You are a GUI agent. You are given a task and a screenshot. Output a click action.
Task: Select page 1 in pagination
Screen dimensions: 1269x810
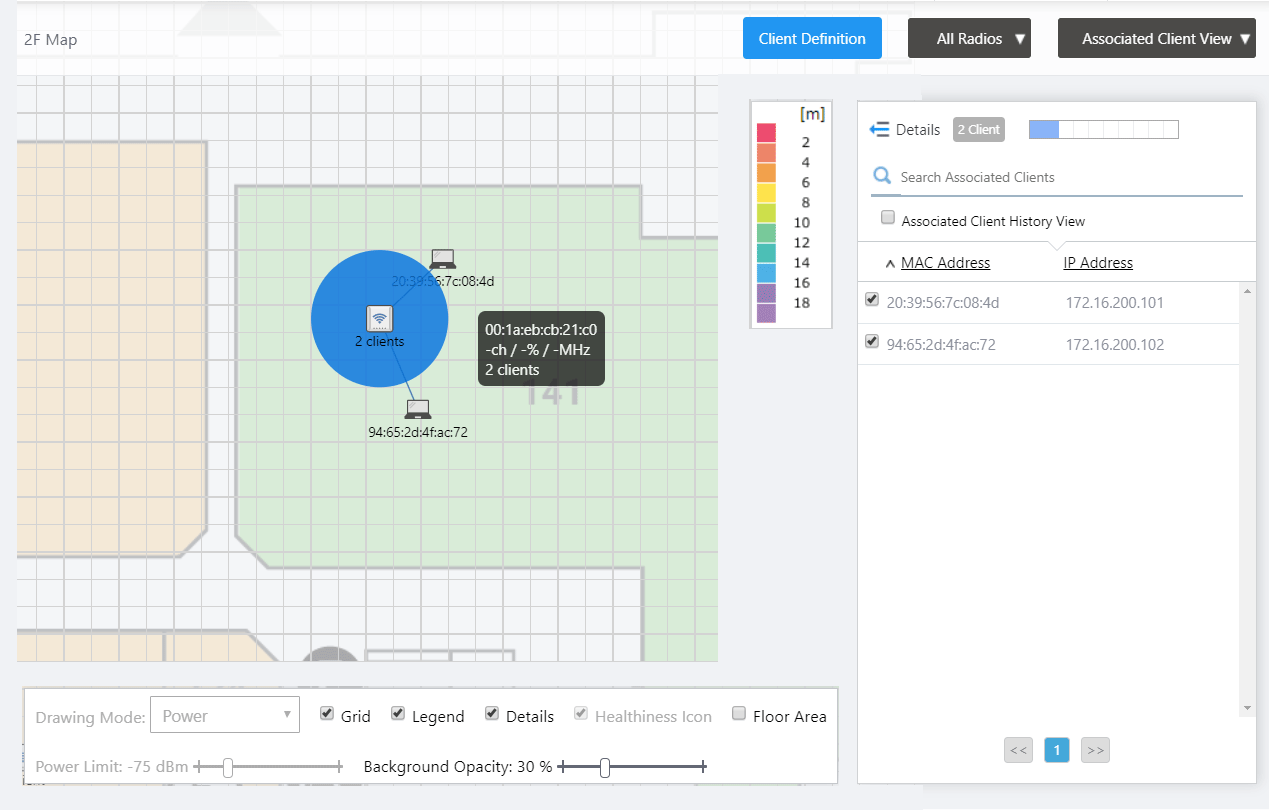[x=1057, y=750]
